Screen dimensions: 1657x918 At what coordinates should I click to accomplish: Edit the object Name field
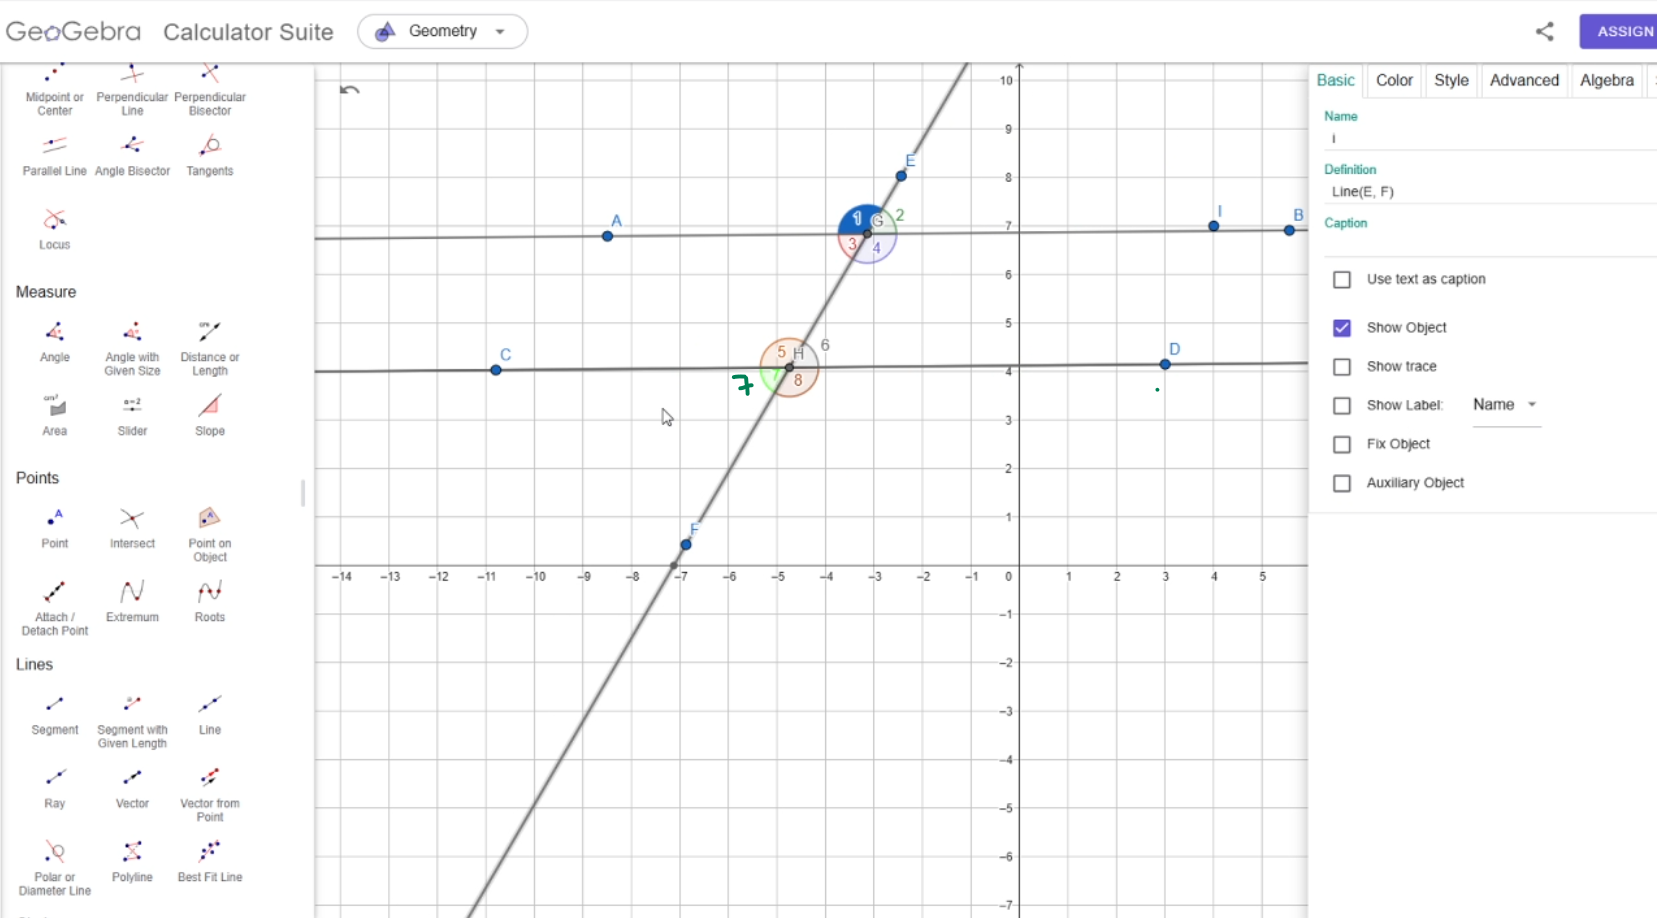pos(1490,139)
